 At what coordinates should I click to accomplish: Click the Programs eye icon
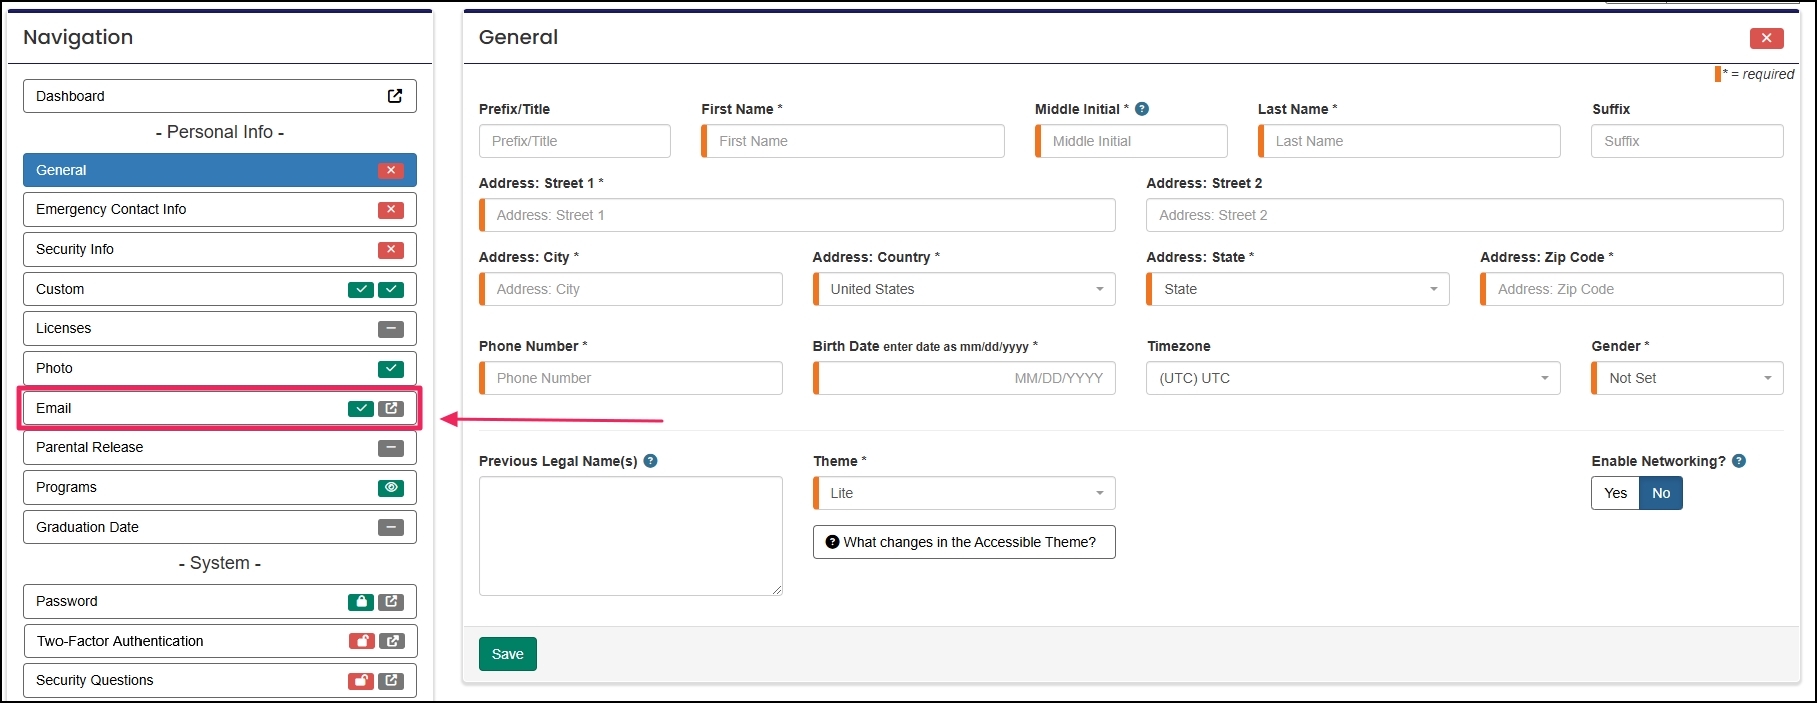(x=391, y=488)
